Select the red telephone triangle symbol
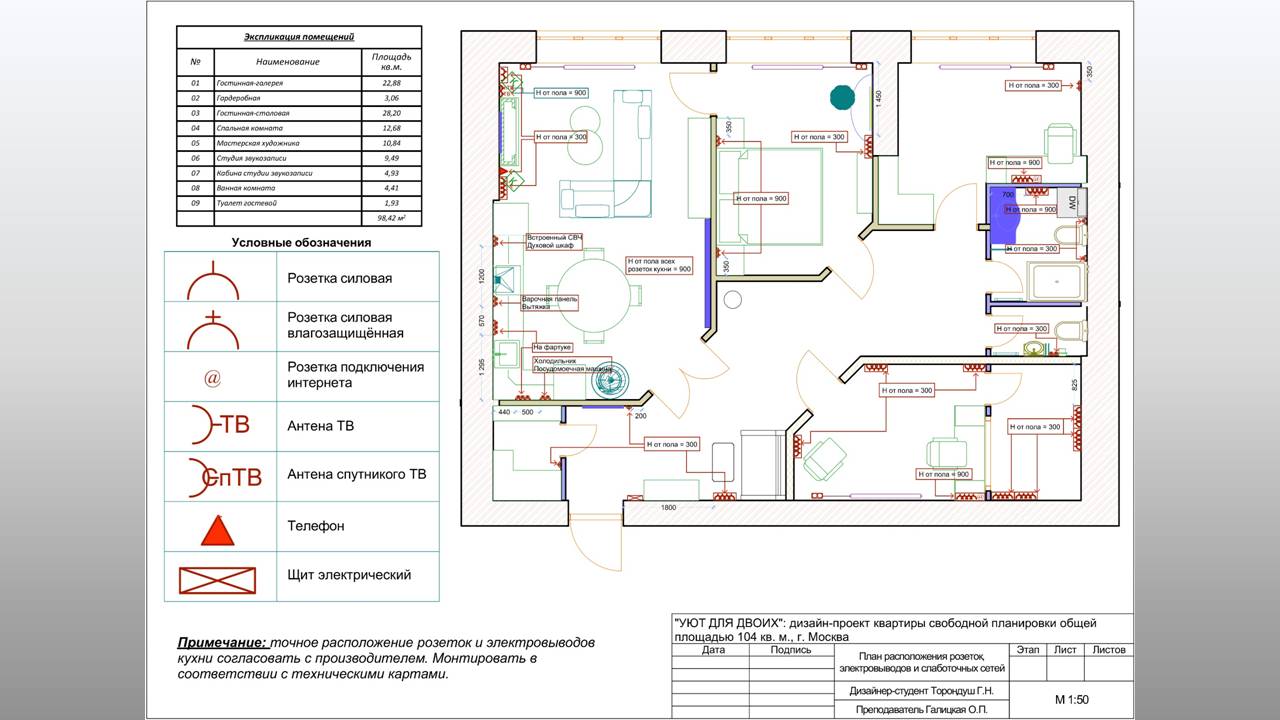 [217, 529]
